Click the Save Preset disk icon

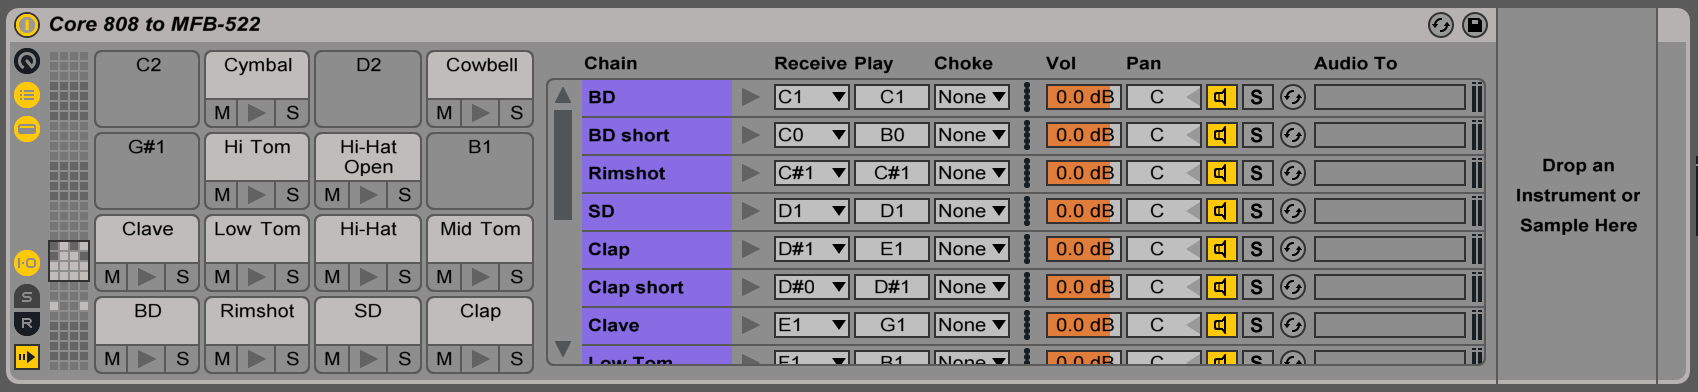(1475, 25)
